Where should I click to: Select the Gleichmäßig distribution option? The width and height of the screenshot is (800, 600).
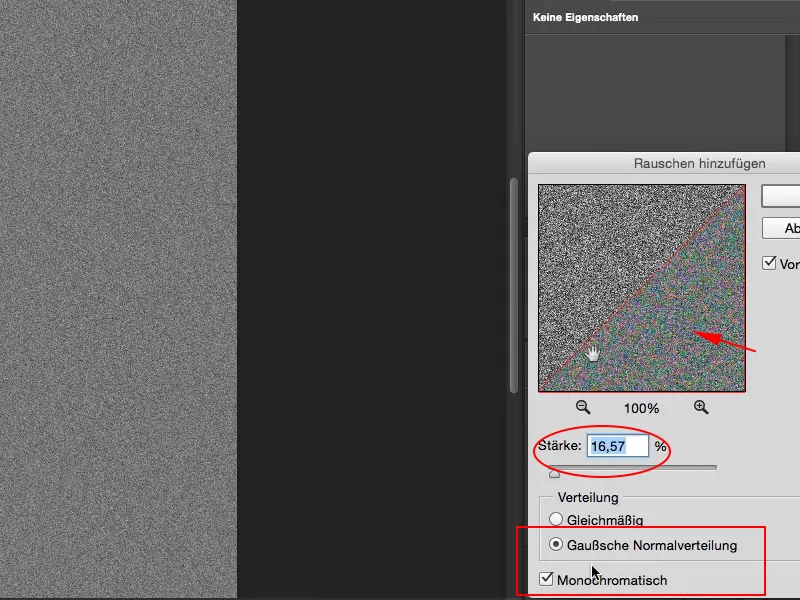pos(556,519)
